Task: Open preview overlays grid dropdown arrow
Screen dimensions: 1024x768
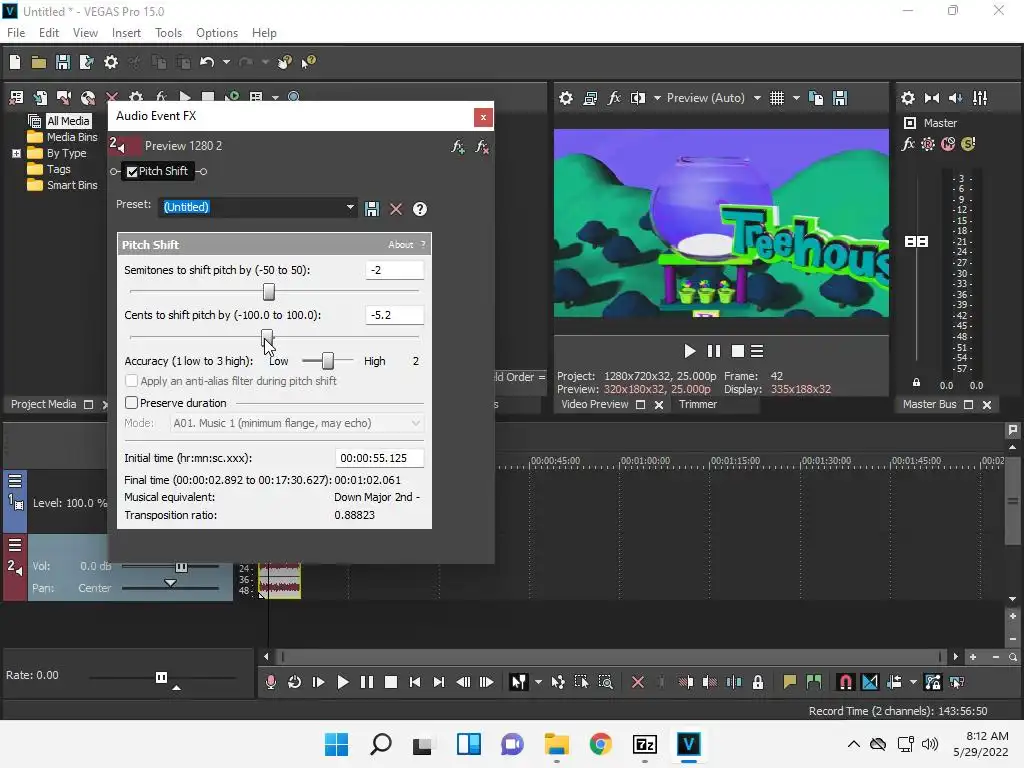Action: pos(796,99)
